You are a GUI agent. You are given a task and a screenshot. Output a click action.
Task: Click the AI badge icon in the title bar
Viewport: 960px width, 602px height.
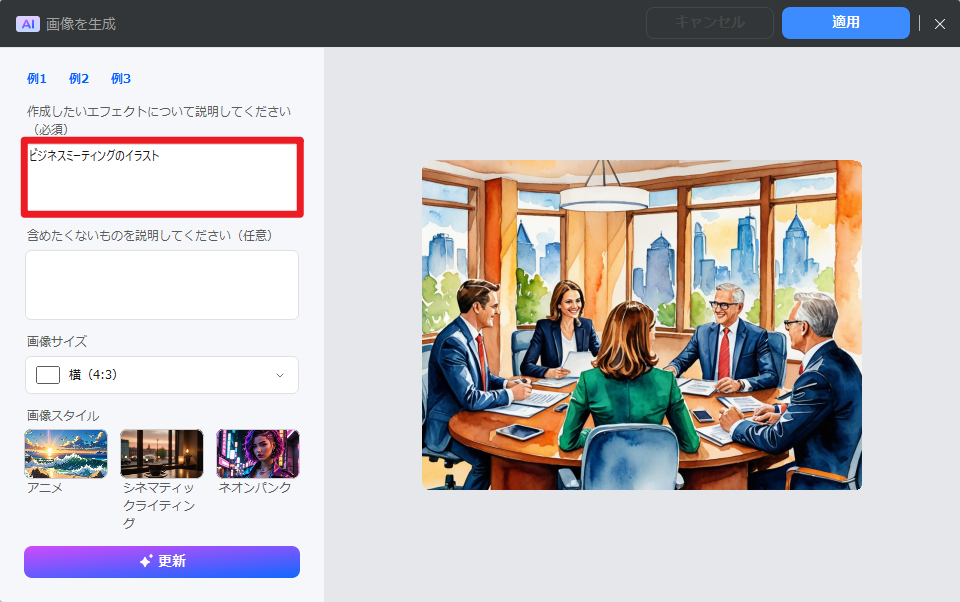[x=28, y=24]
